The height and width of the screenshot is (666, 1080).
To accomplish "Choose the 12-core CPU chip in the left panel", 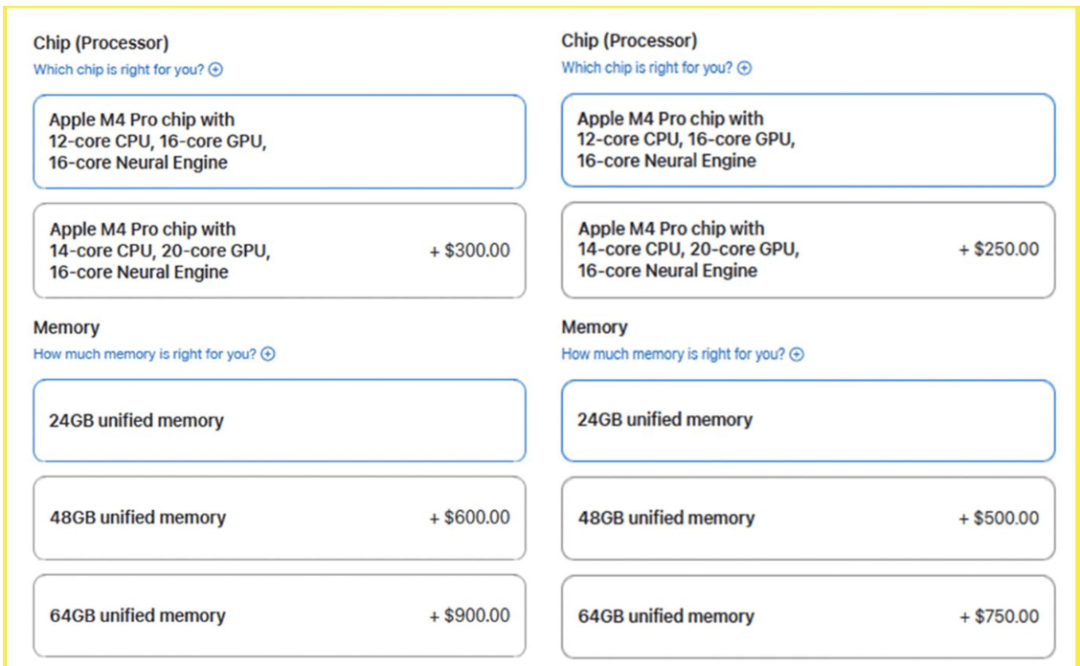I will pyautogui.click(x=279, y=142).
